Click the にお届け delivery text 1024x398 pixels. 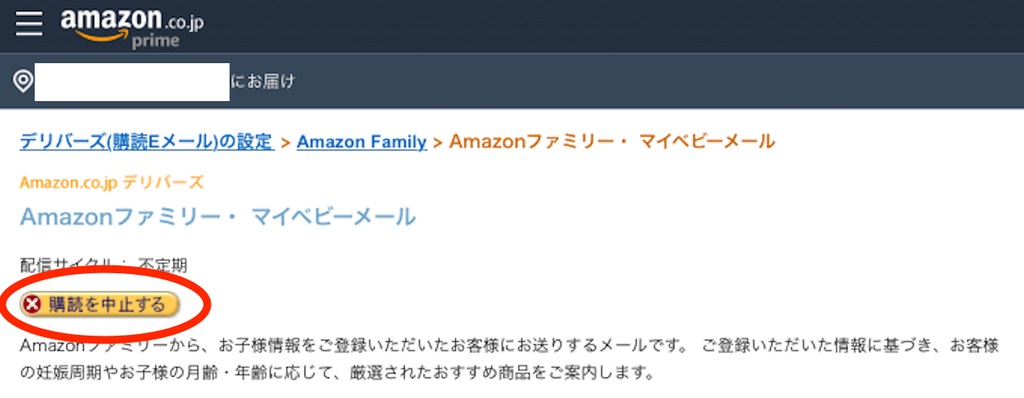pos(263,82)
